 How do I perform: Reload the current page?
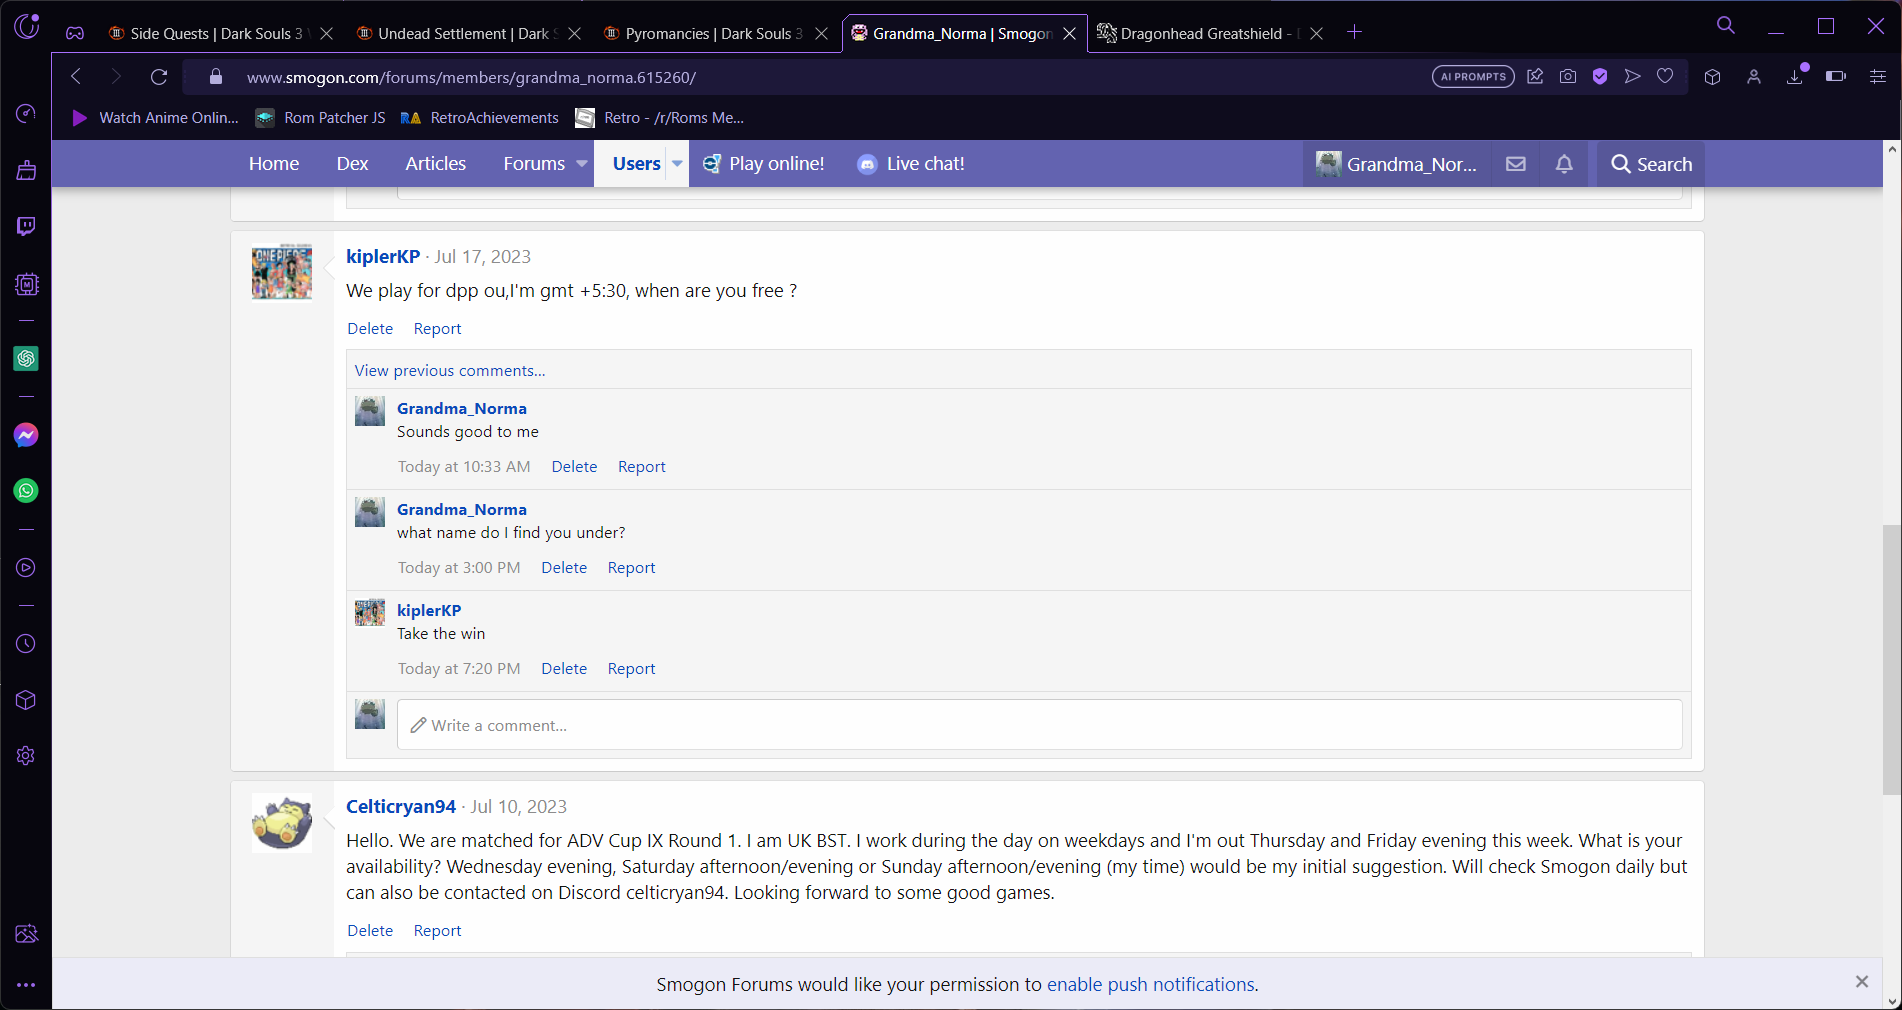pyautogui.click(x=158, y=77)
